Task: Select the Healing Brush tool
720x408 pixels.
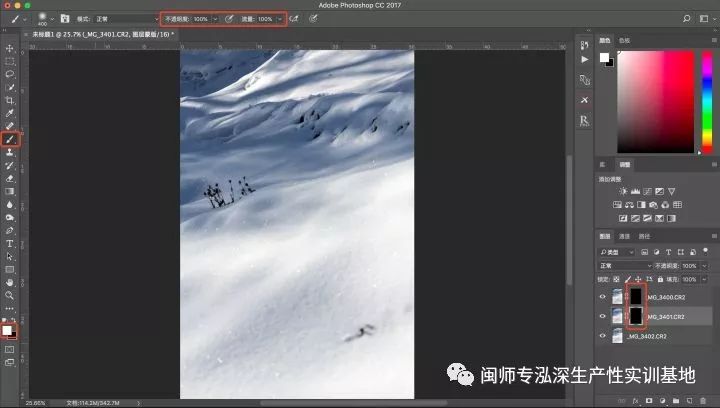Action: pyautogui.click(x=10, y=126)
